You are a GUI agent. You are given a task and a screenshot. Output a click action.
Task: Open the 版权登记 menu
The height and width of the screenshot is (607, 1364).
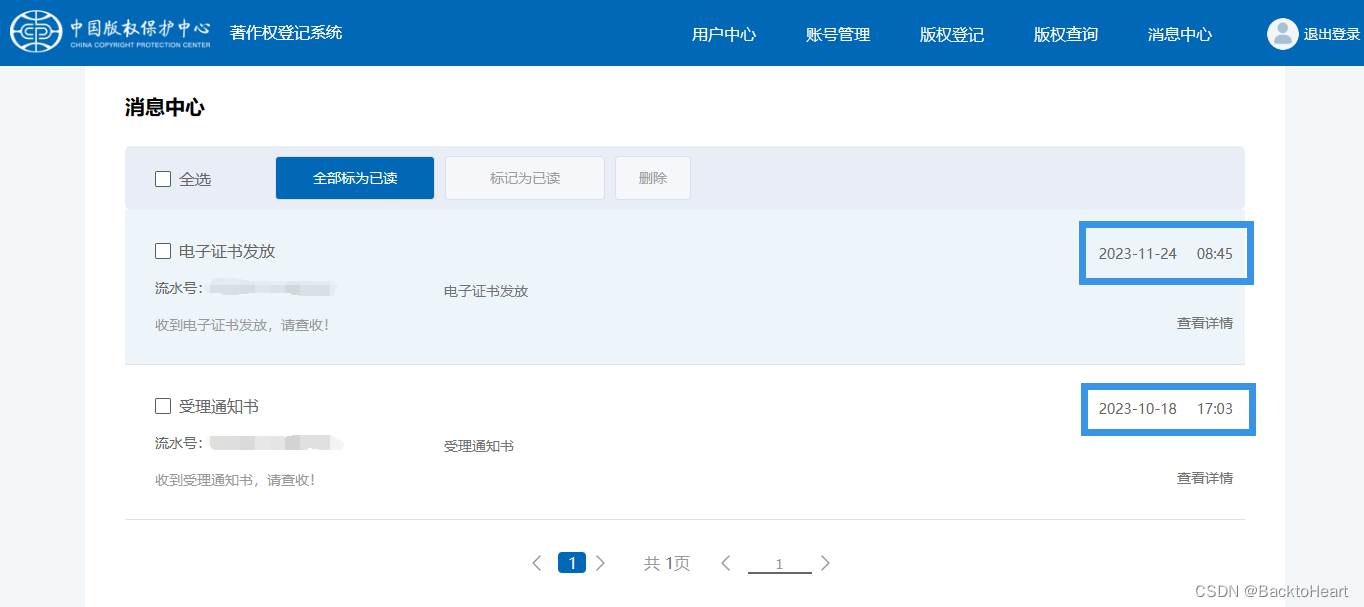pos(952,34)
